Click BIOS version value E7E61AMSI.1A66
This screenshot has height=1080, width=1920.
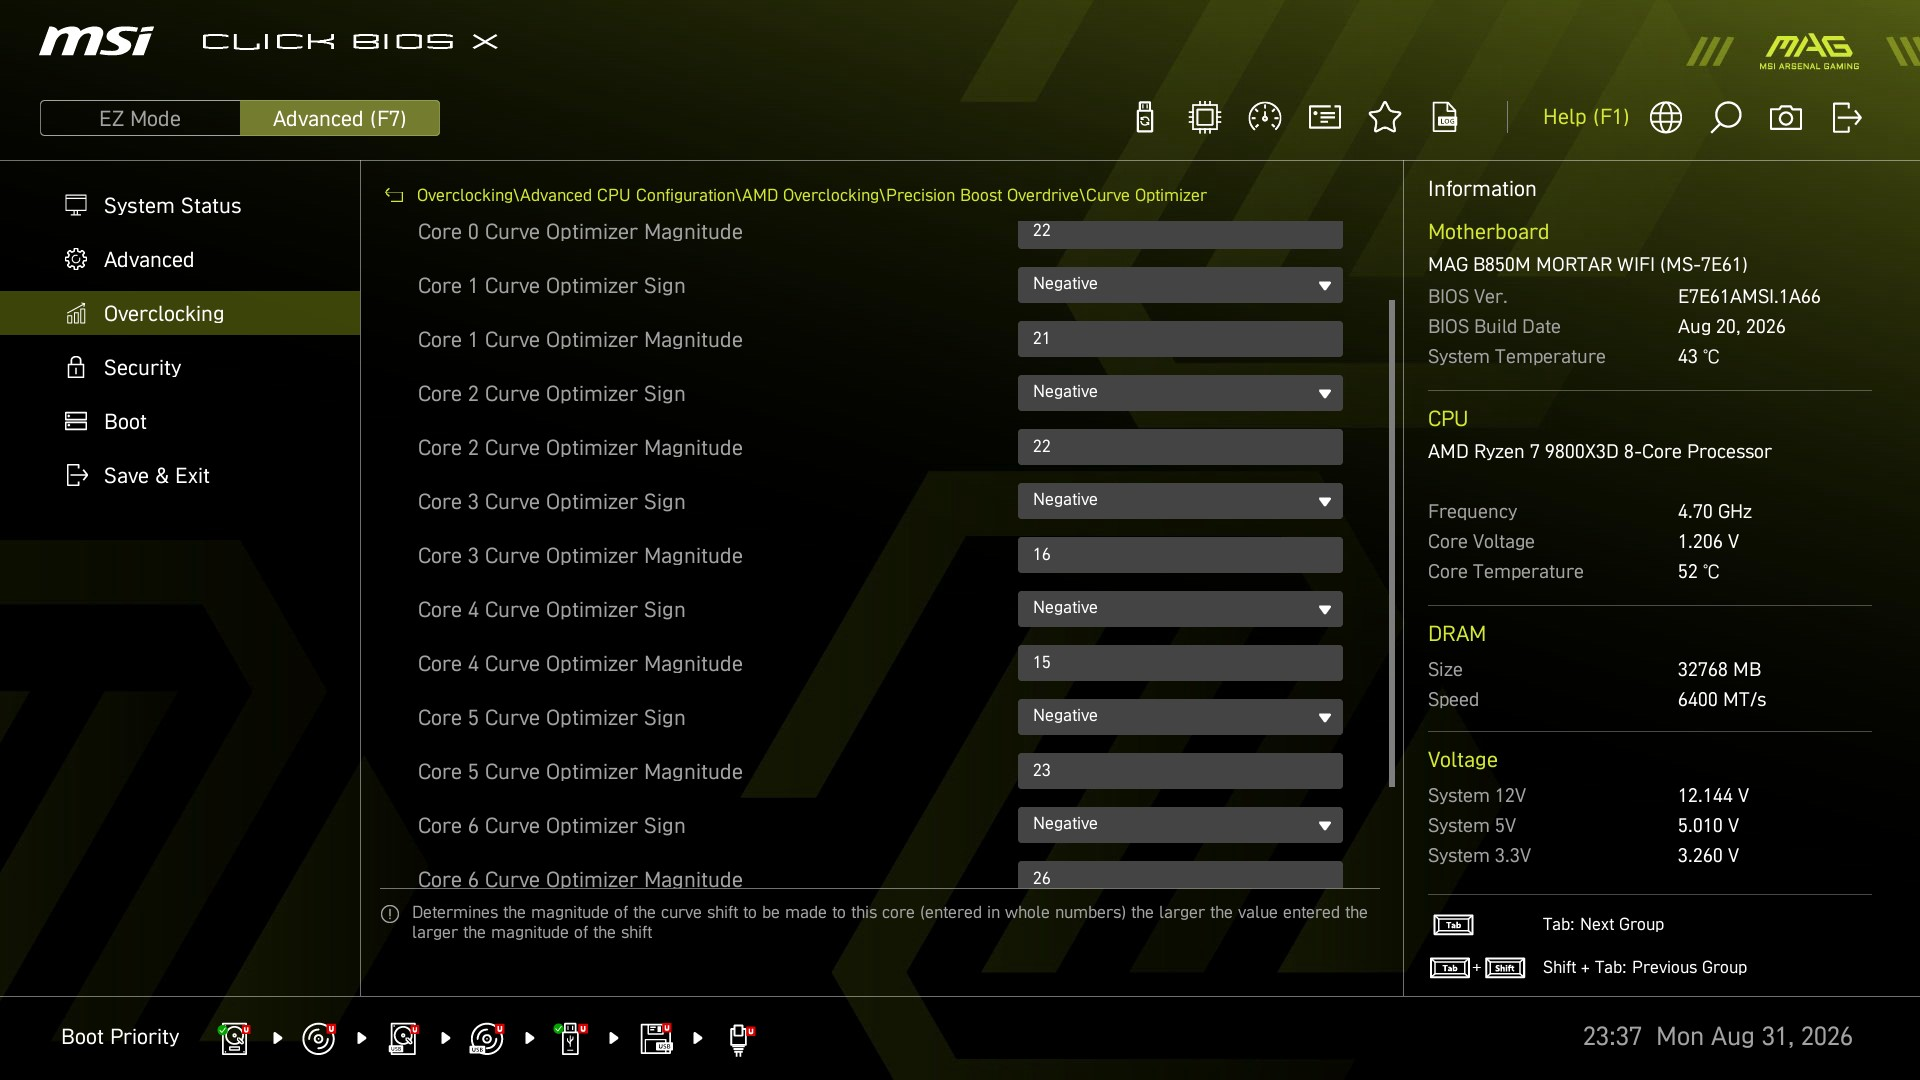[x=1749, y=297]
